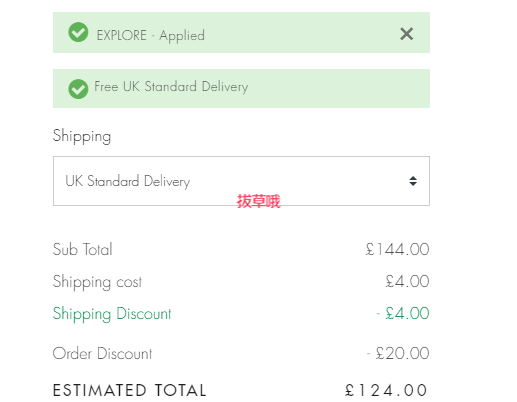Click the up-down arrows in shipping selector
This screenshot has width=517, height=402.
coord(413,181)
